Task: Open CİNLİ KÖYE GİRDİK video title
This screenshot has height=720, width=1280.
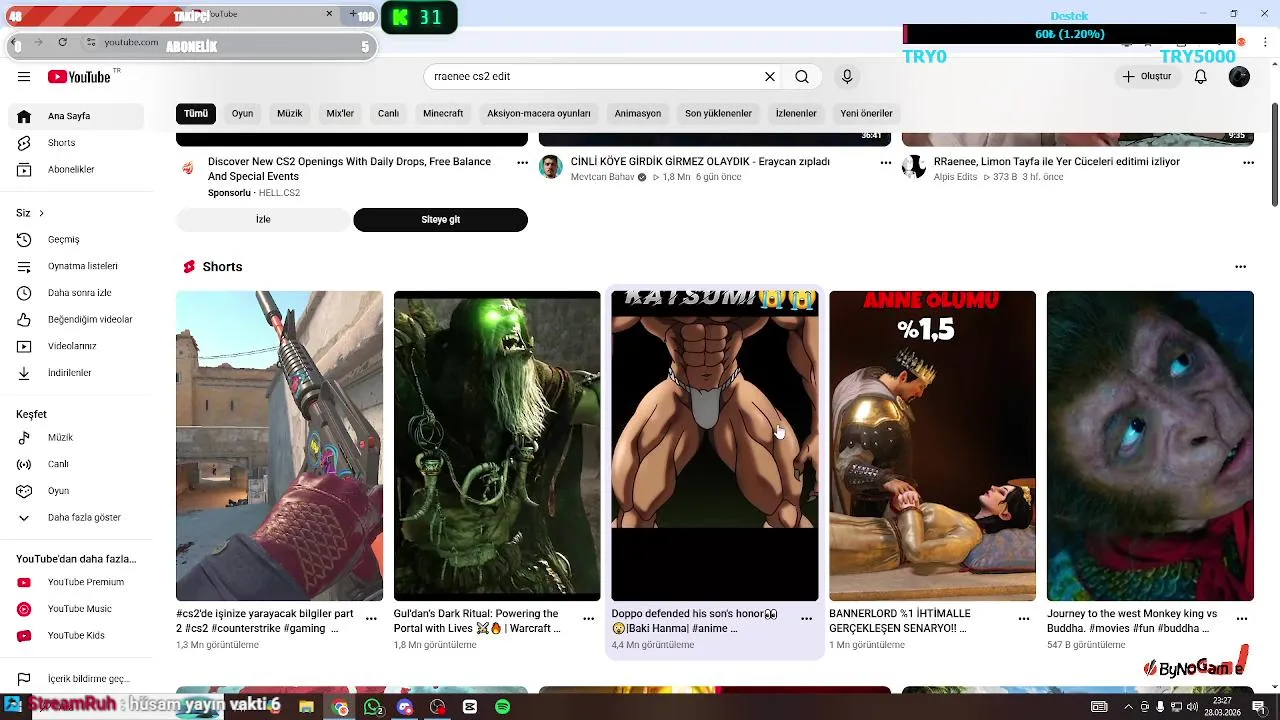Action: coord(700,162)
